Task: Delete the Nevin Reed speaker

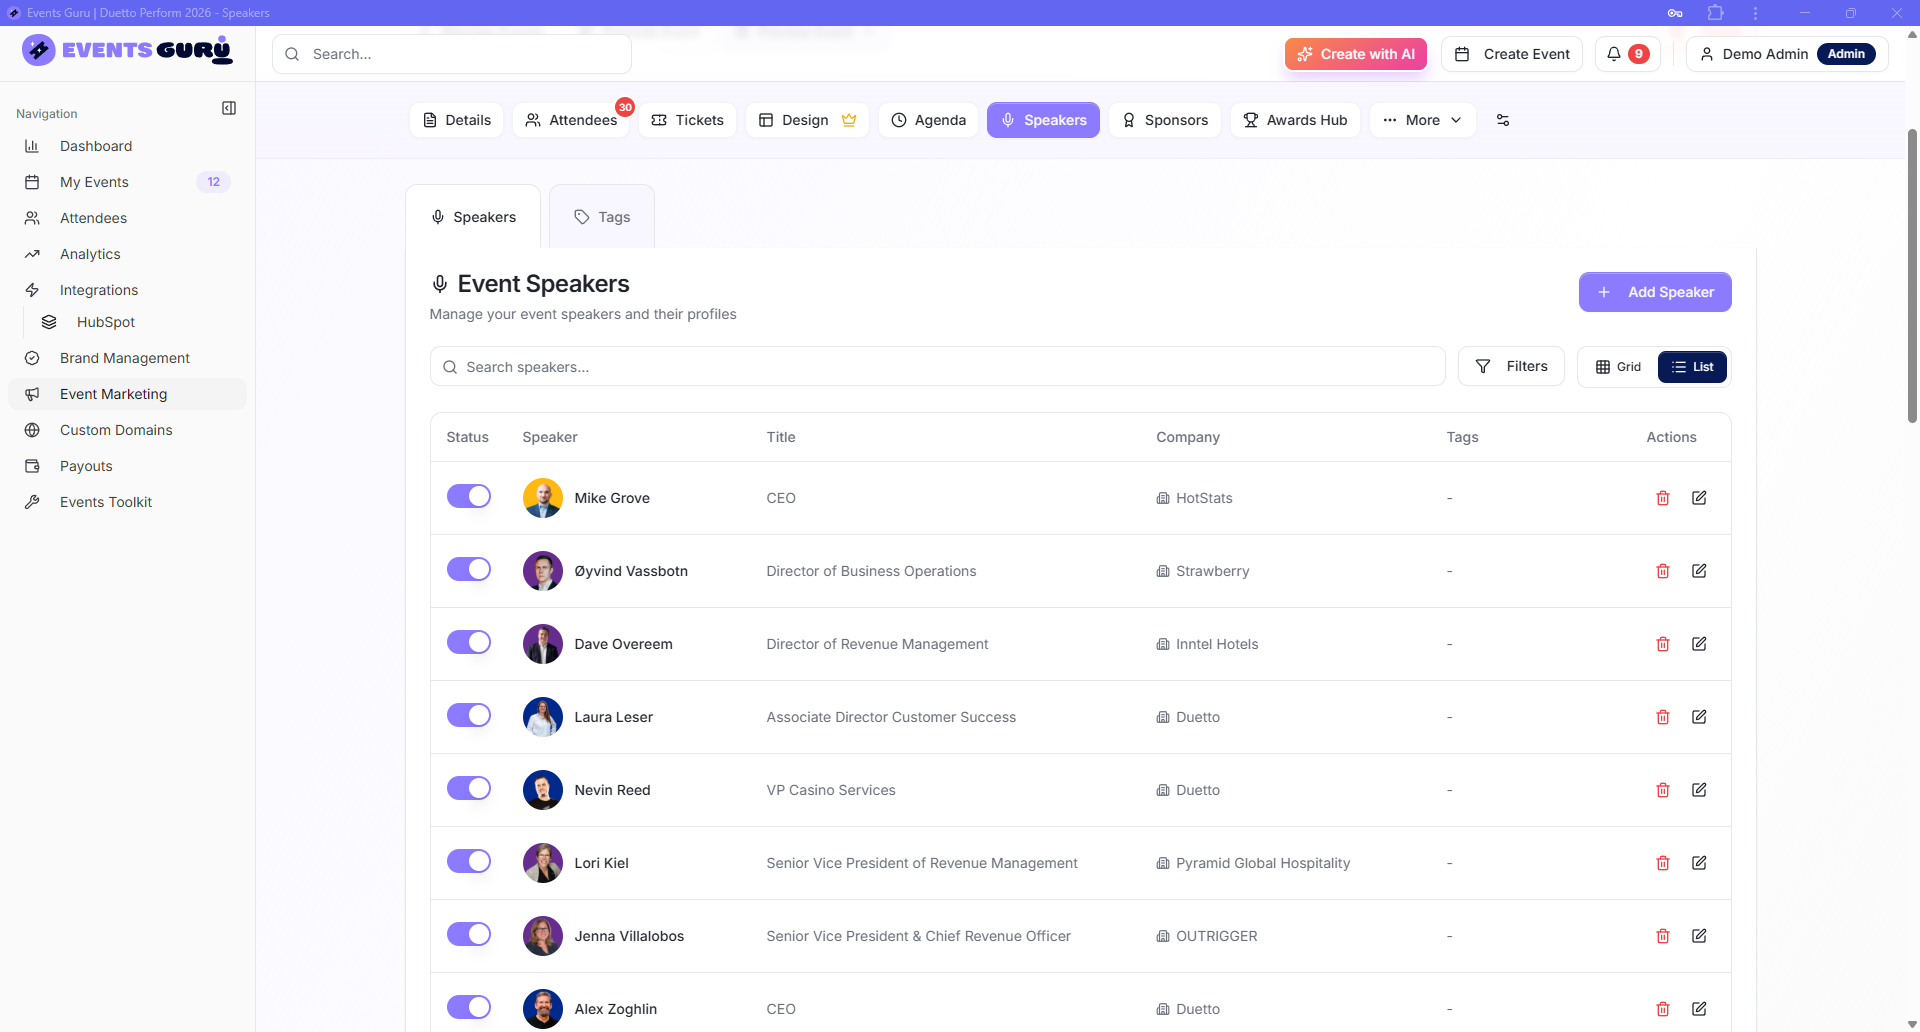Action: [1663, 790]
